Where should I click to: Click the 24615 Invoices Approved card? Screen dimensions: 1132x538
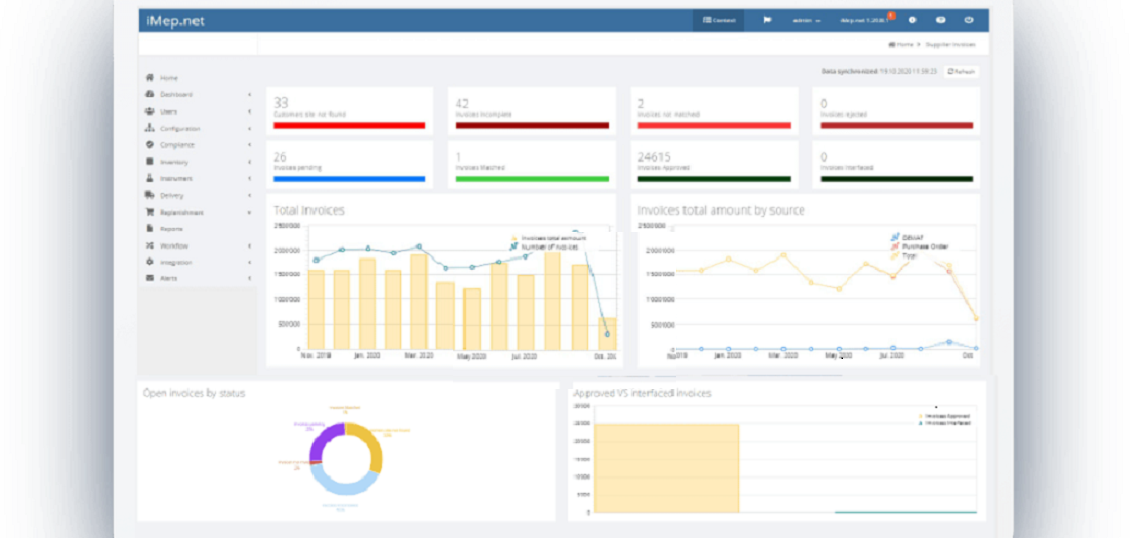715,165
